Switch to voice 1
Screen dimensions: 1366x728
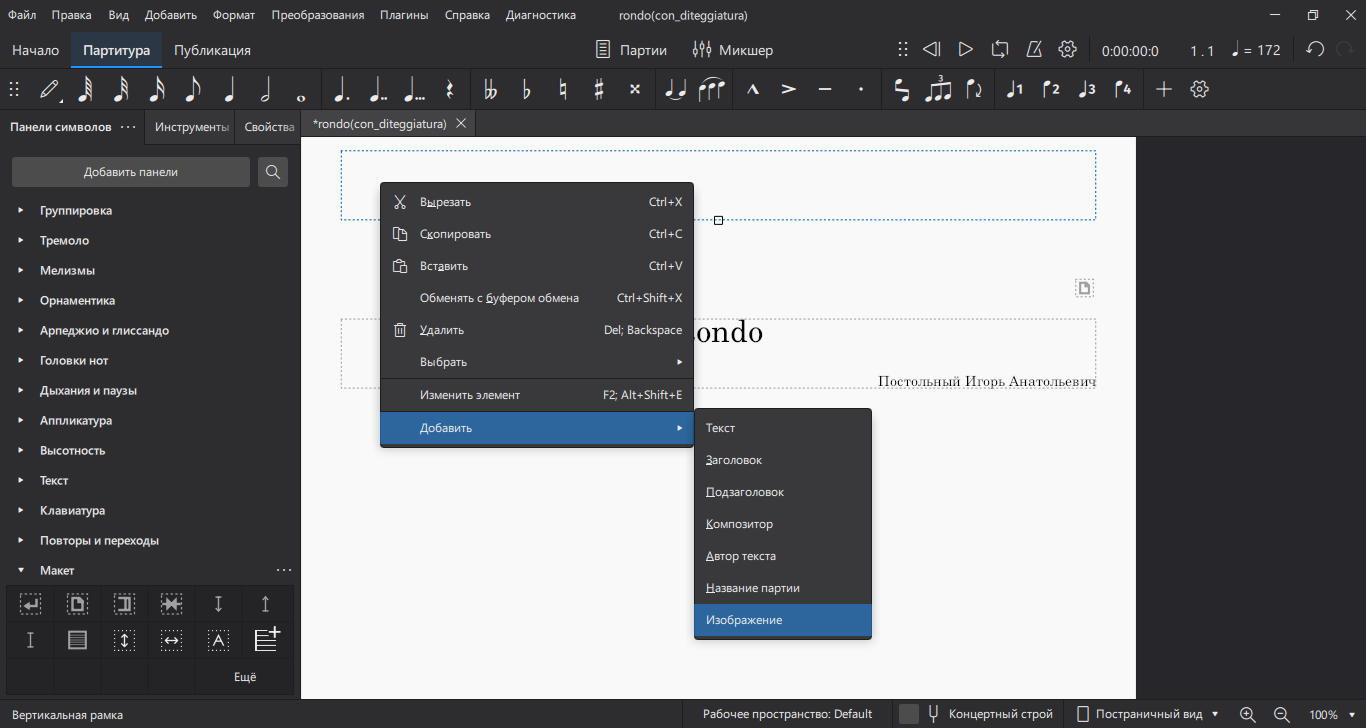1015,89
